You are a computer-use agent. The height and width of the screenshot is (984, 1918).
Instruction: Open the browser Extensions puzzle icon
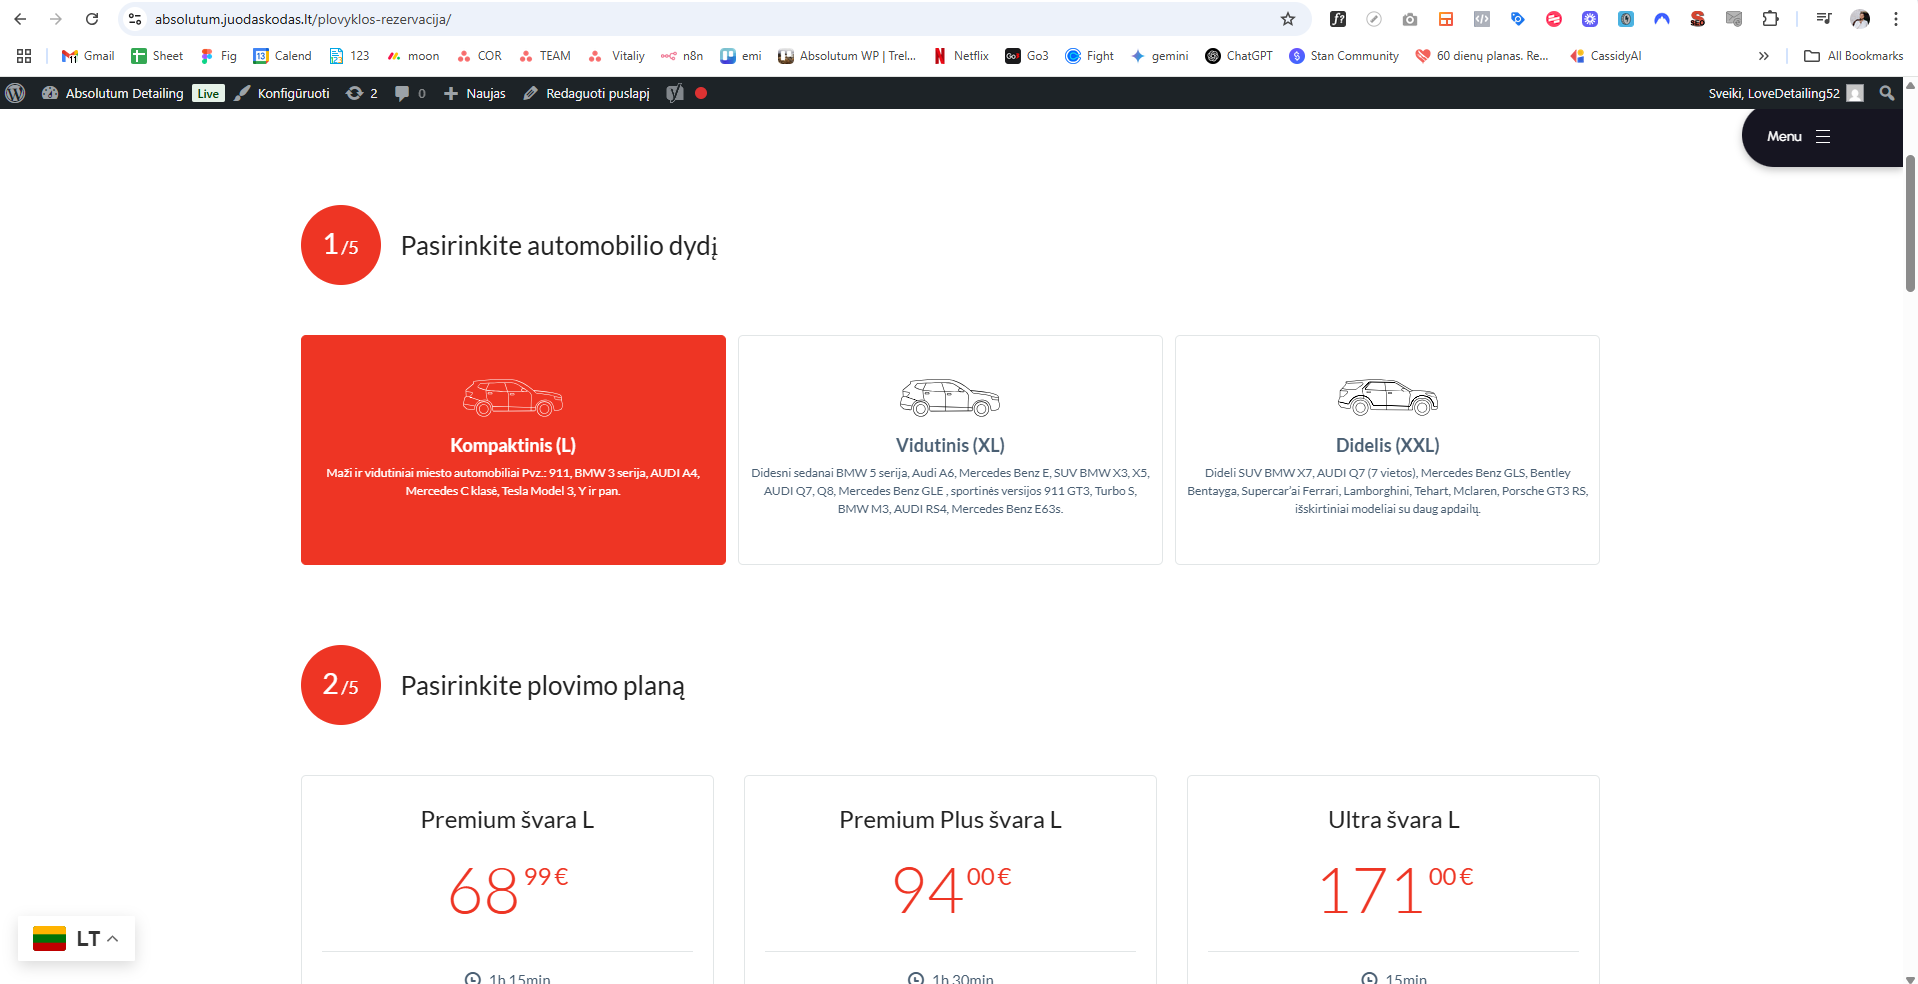(x=1770, y=19)
